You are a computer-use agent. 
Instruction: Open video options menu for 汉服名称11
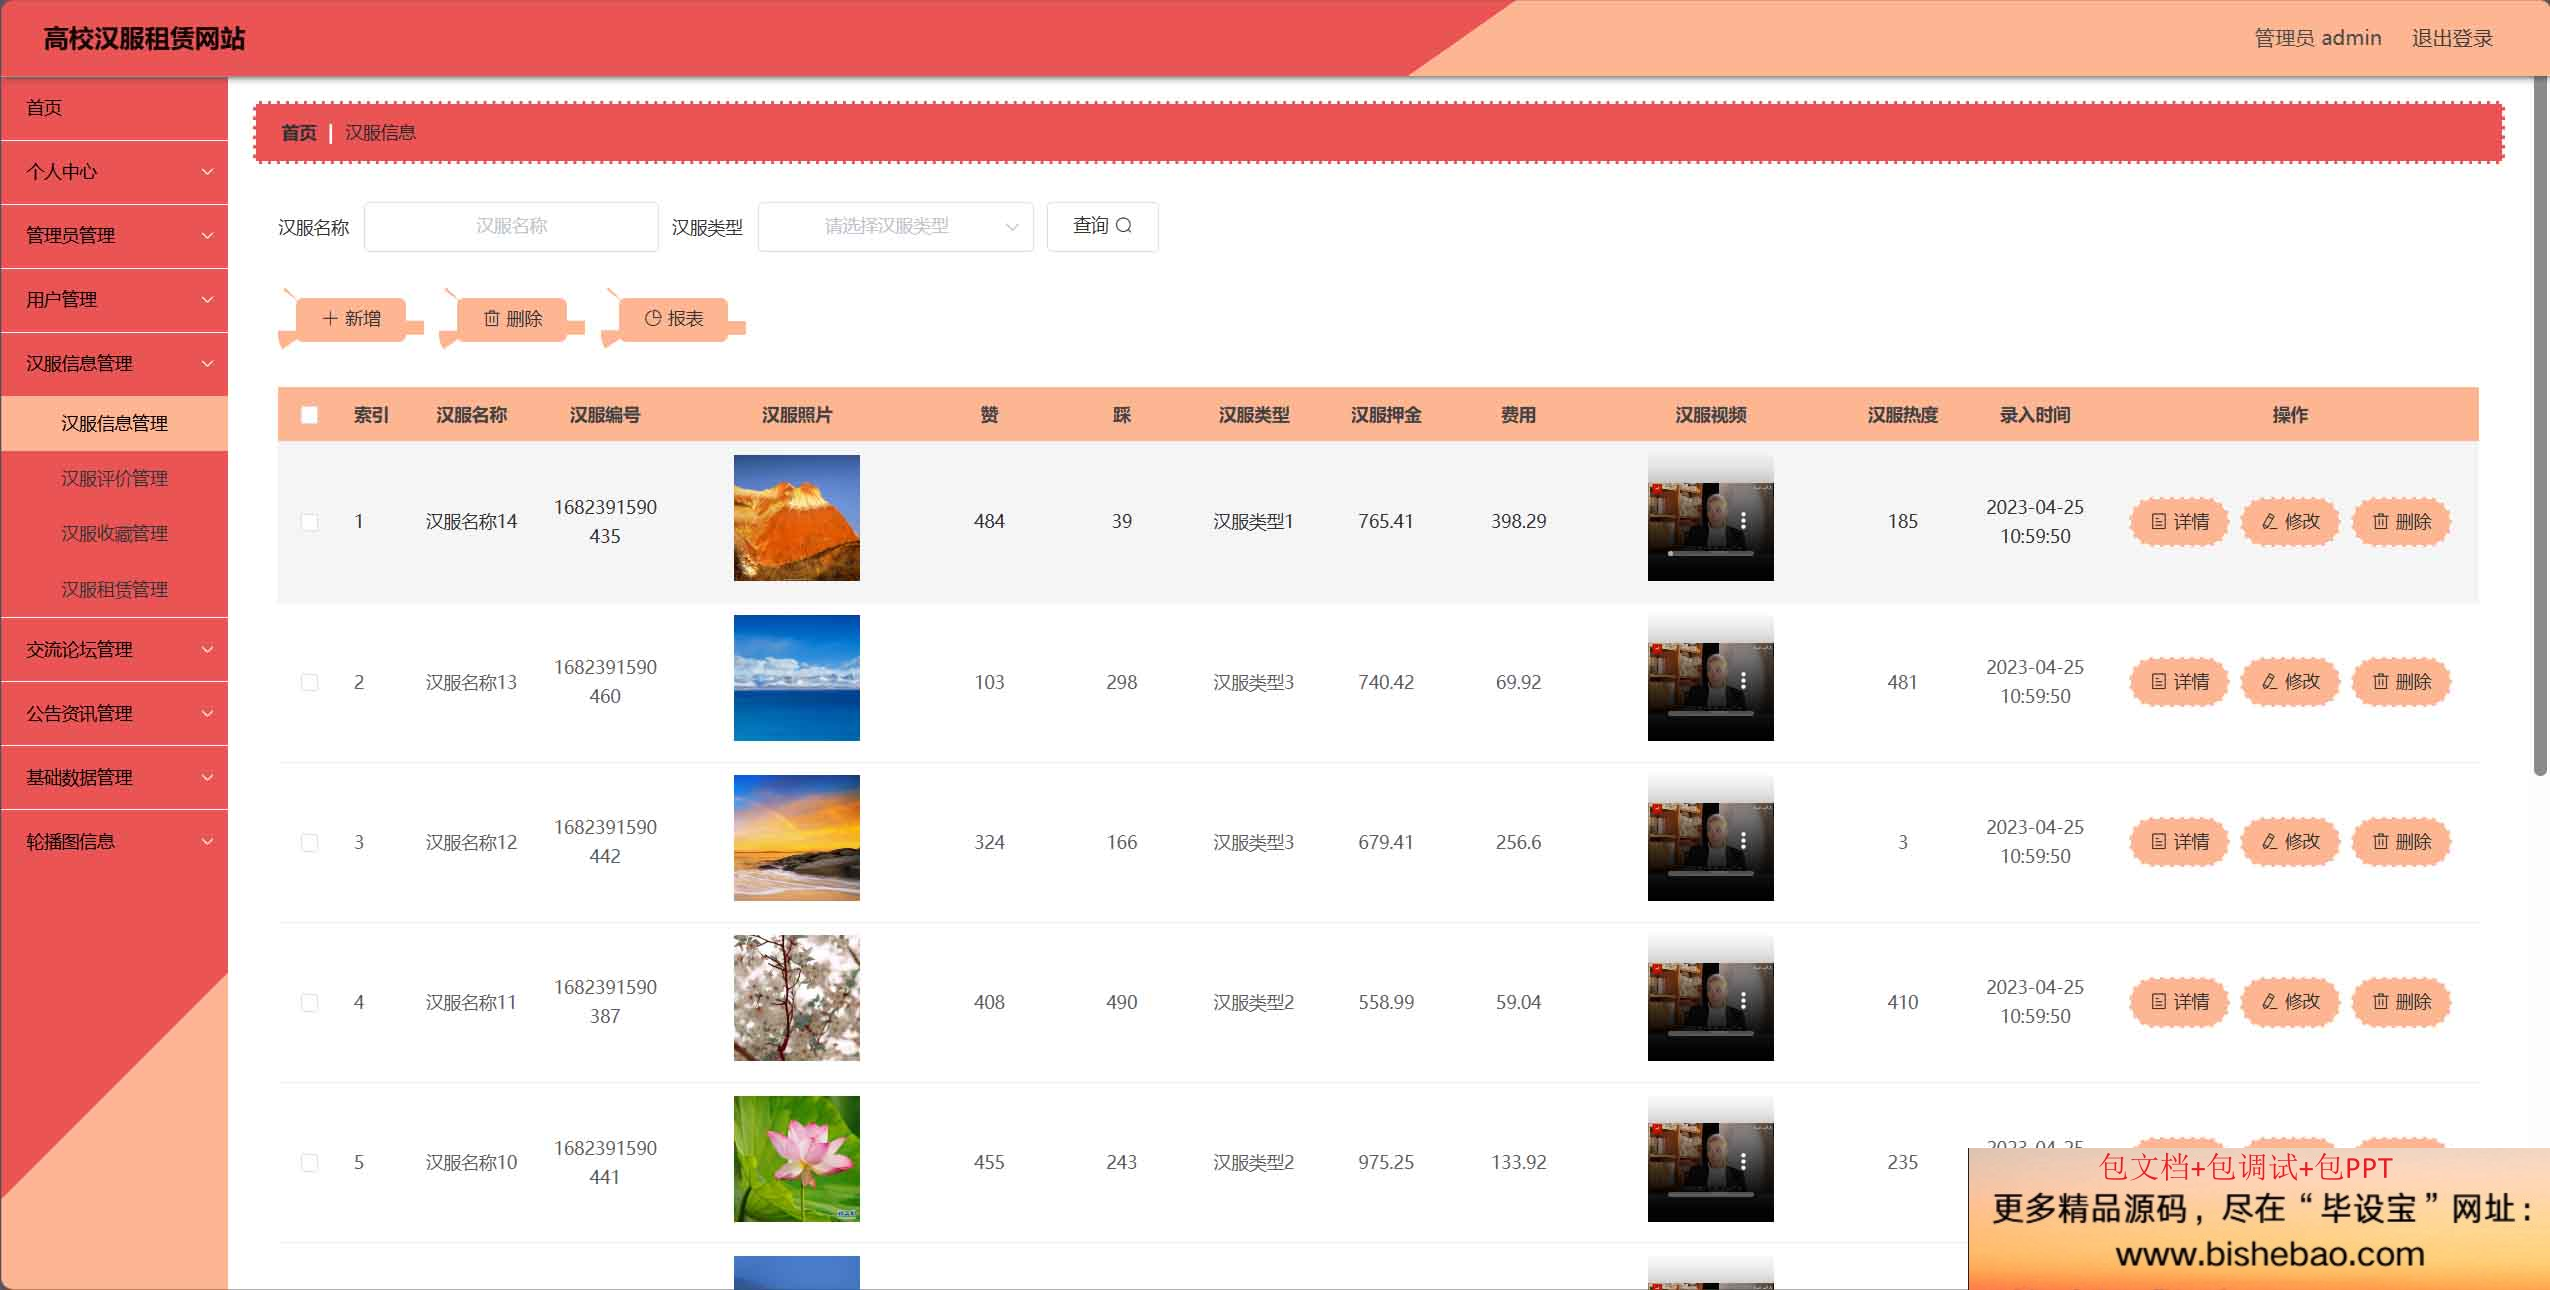(1743, 1001)
